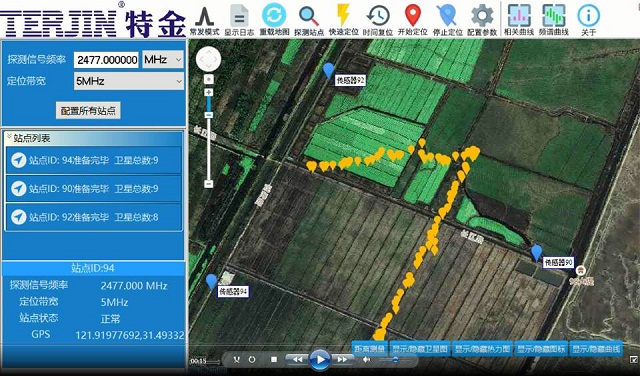Open the 5MHz 定位带宽 dropdown
This screenshot has height=376, width=640.
pyautogui.click(x=129, y=81)
